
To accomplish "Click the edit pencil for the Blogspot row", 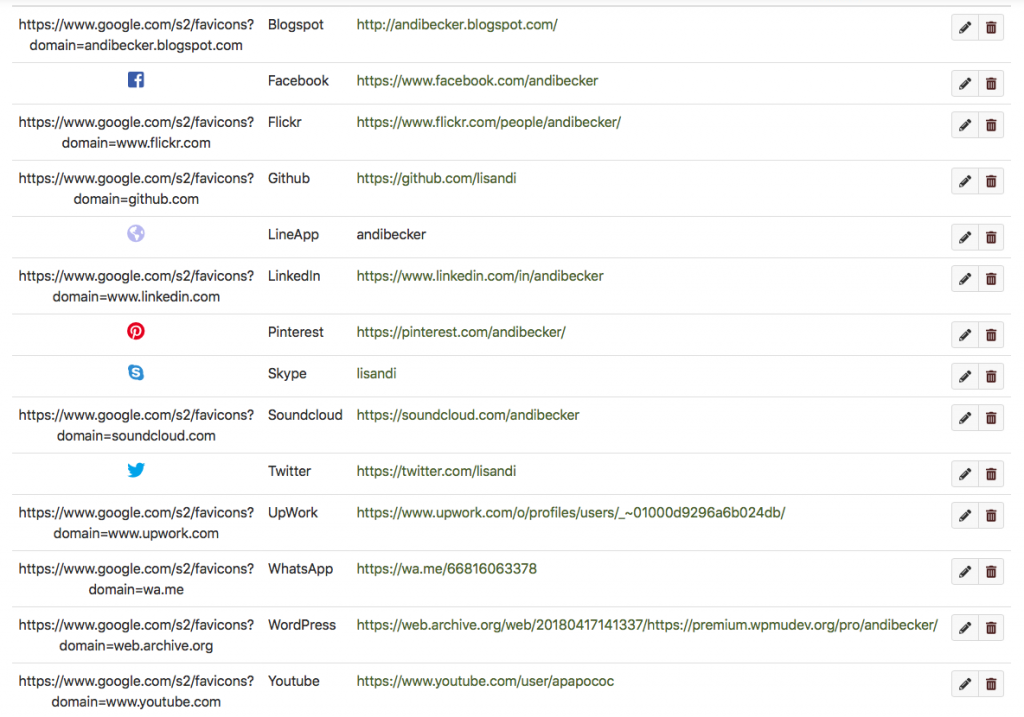I will (x=964, y=28).
